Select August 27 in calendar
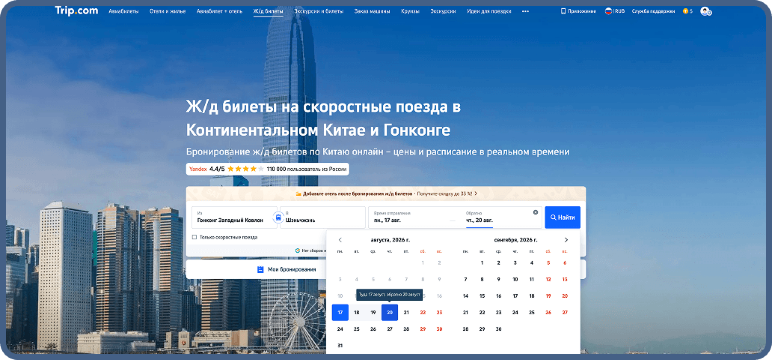The image size is (772, 360). coord(389,329)
